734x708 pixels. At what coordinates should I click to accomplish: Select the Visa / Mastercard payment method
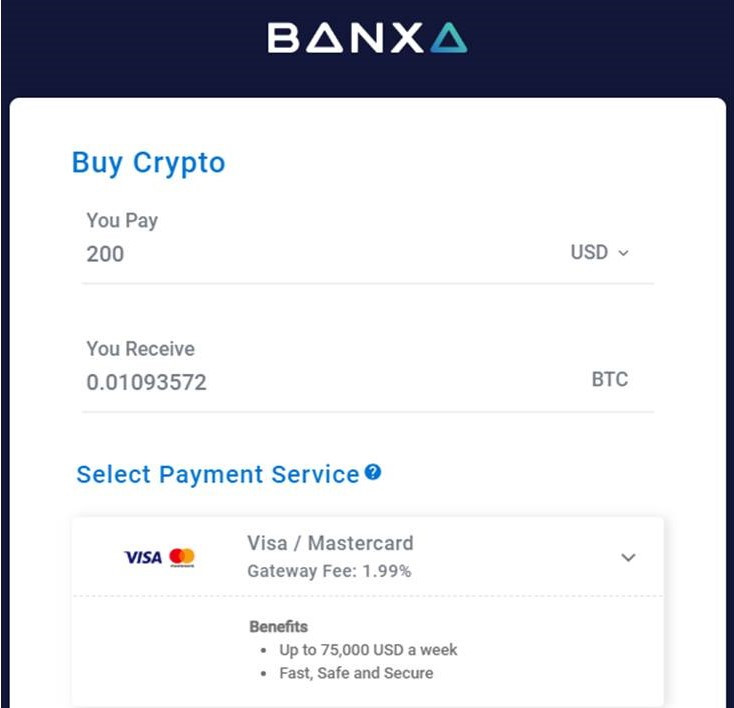(x=368, y=557)
